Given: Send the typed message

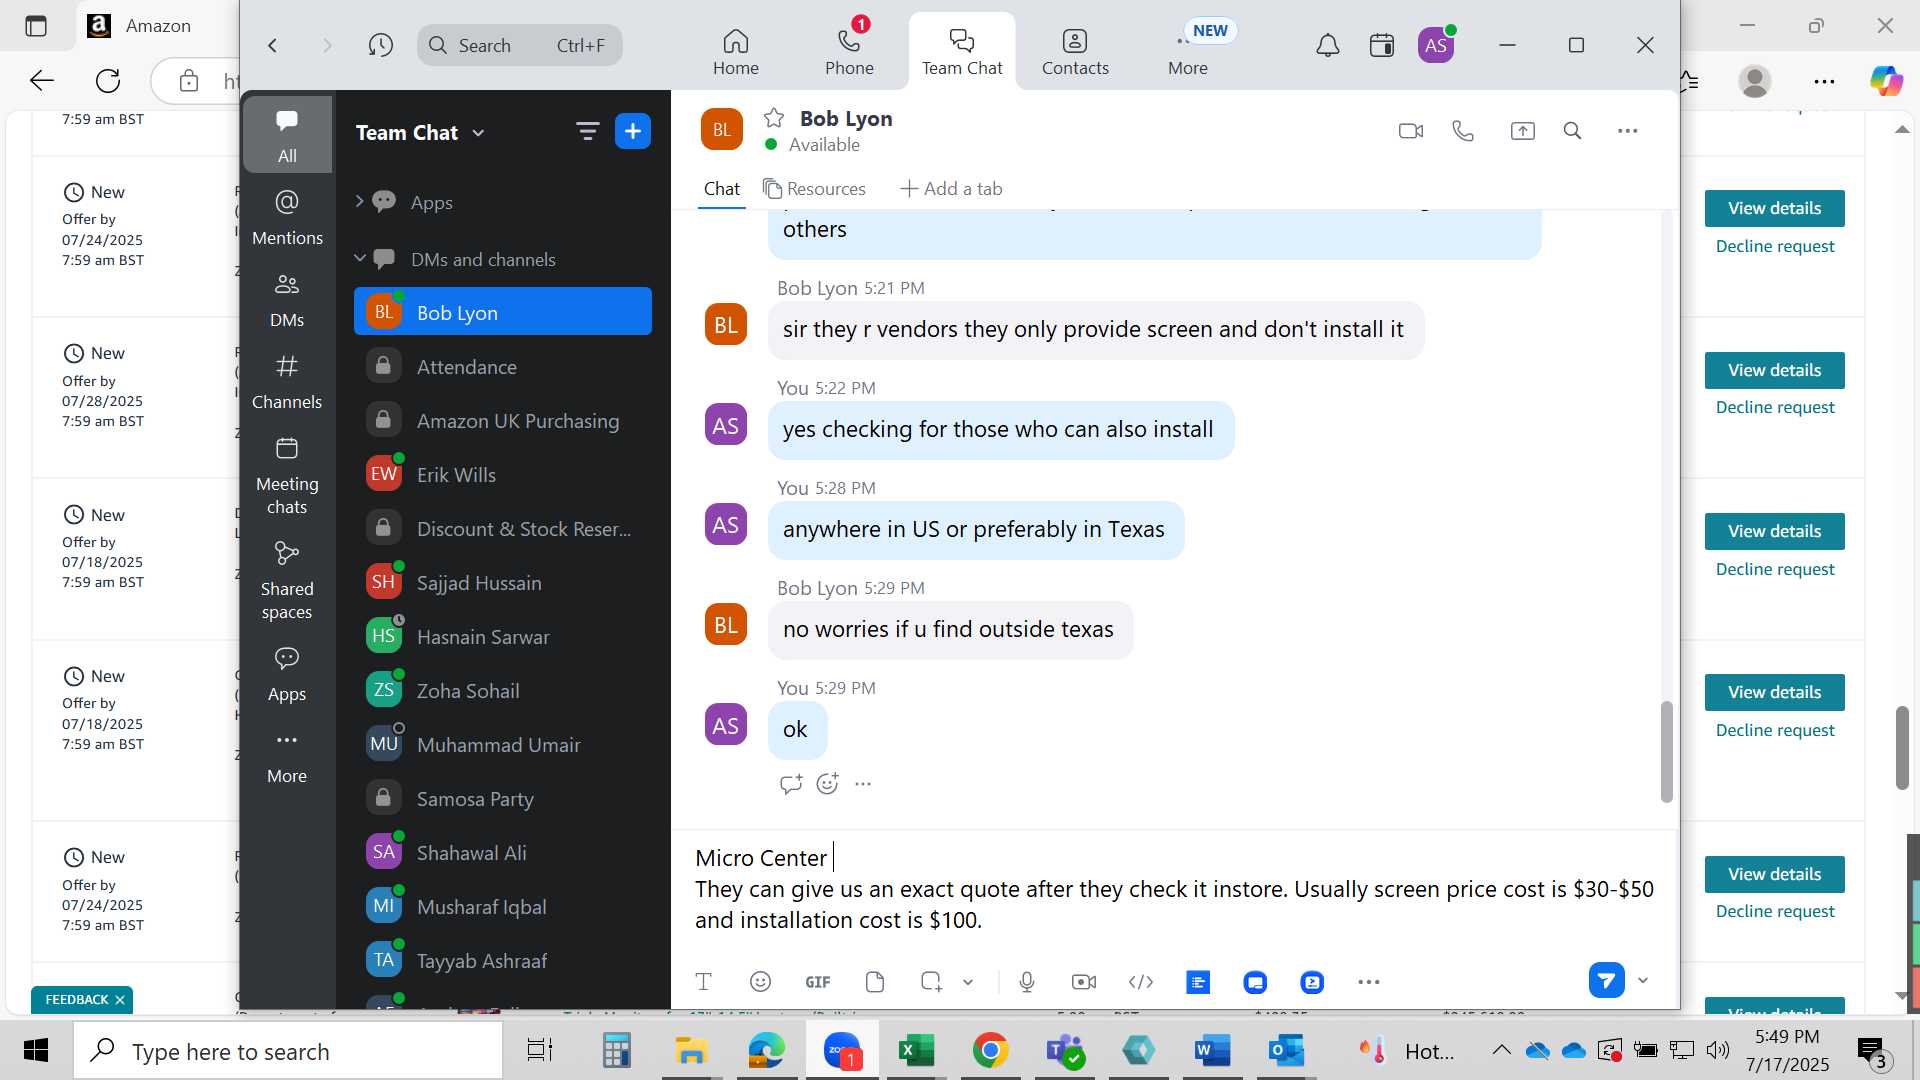Looking at the screenshot, I should tap(1606, 980).
